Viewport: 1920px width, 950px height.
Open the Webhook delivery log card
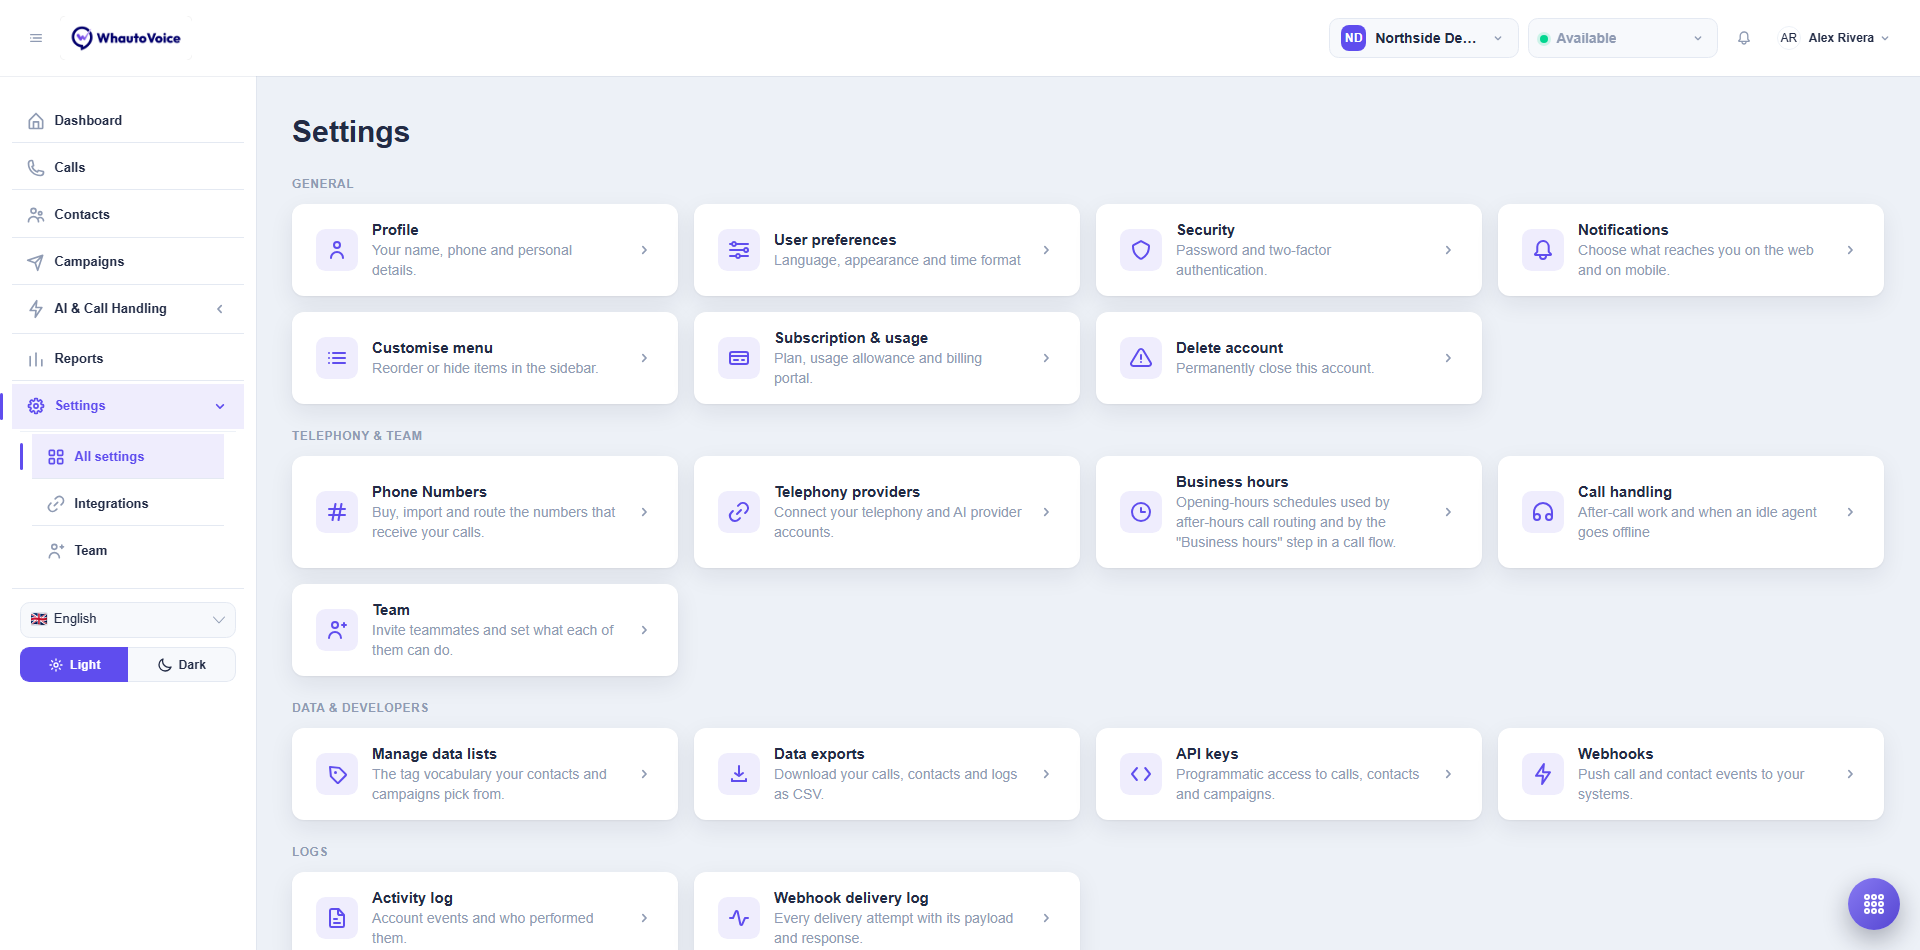pos(887,911)
